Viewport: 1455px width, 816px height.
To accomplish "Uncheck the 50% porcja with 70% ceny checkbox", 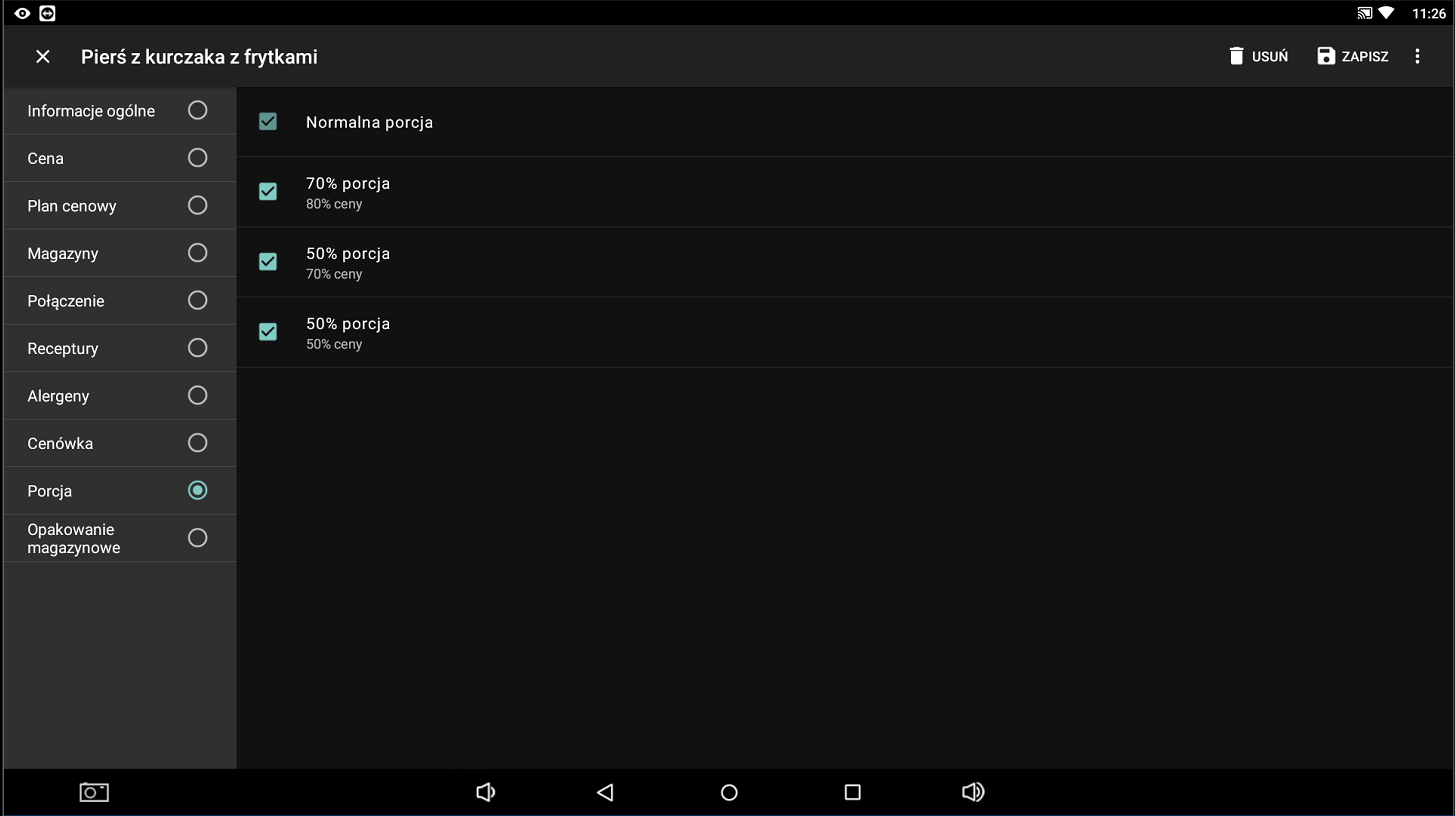I will (268, 262).
